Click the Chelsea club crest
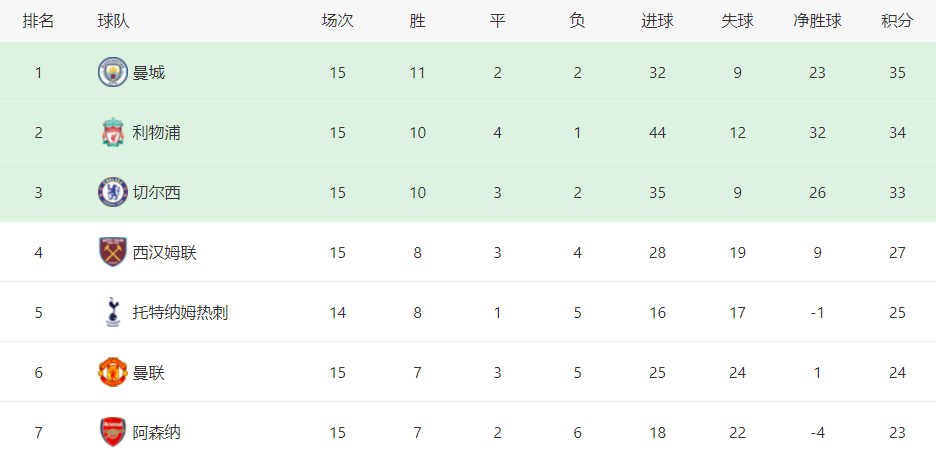936x455 pixels. [113, 192]
